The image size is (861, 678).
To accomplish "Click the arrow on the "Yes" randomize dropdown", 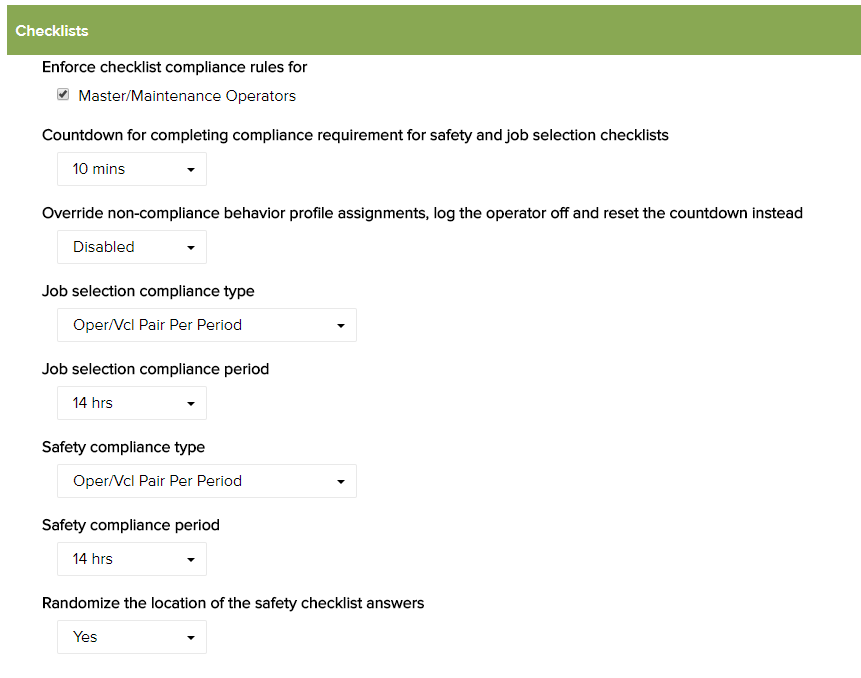I will [192, 636].
